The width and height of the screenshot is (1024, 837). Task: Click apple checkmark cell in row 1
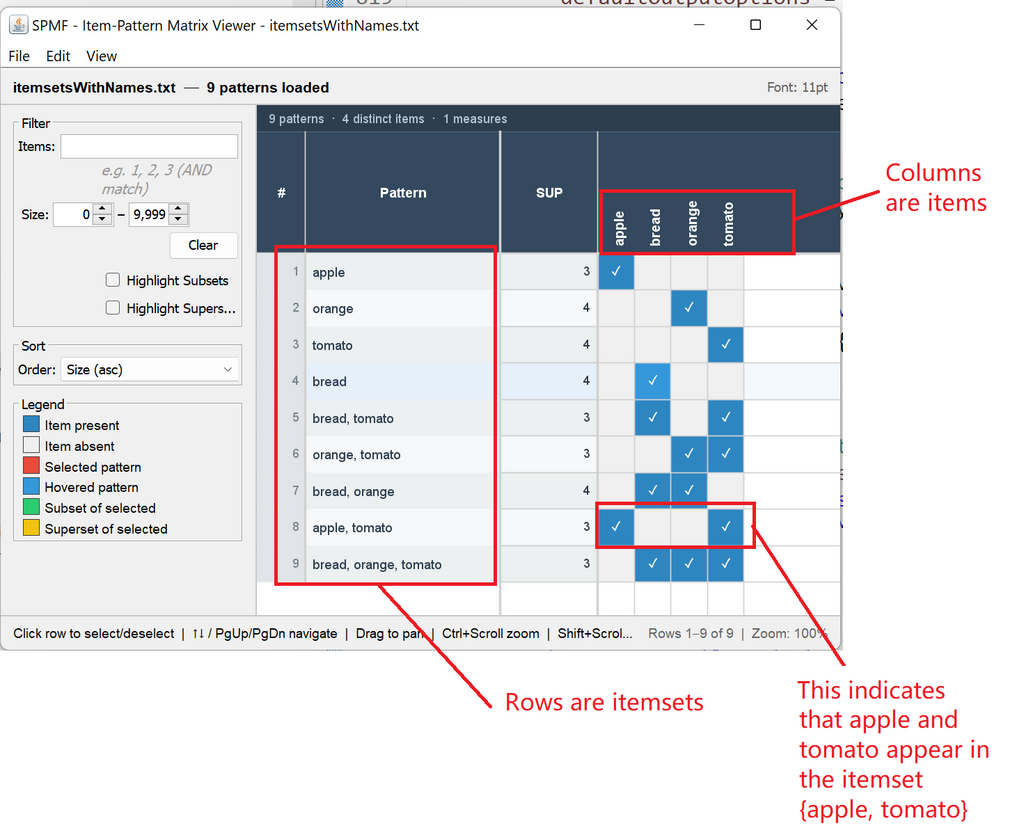616,271
